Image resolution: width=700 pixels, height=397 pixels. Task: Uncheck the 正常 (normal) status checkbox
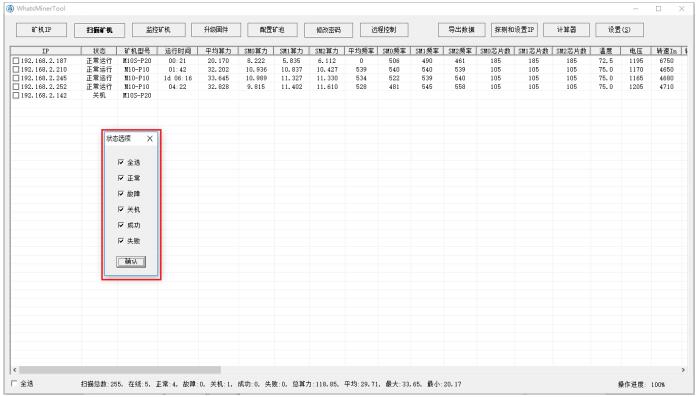121,178
